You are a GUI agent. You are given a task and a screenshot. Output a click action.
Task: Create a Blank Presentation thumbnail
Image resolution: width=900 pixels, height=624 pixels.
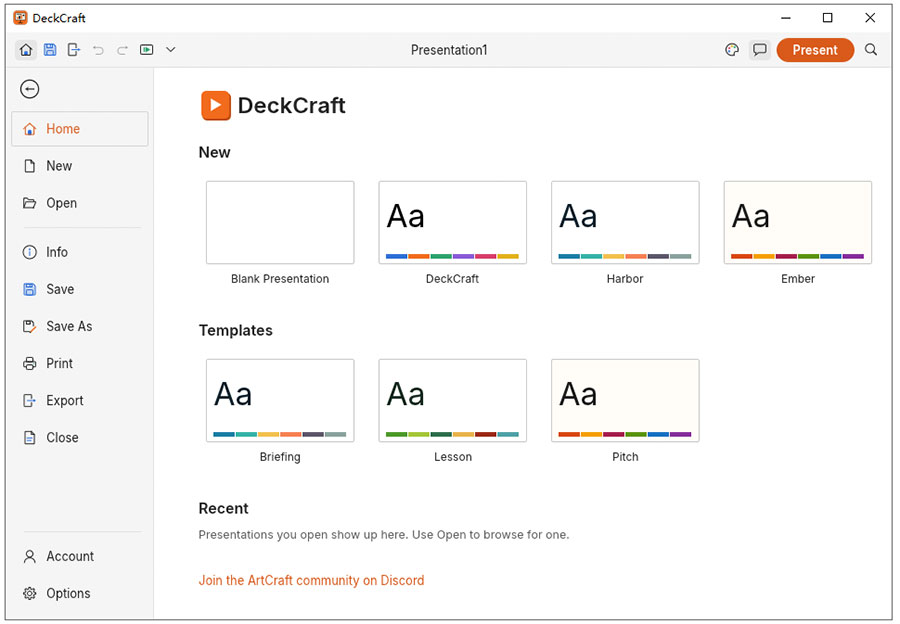click(280, 223)
